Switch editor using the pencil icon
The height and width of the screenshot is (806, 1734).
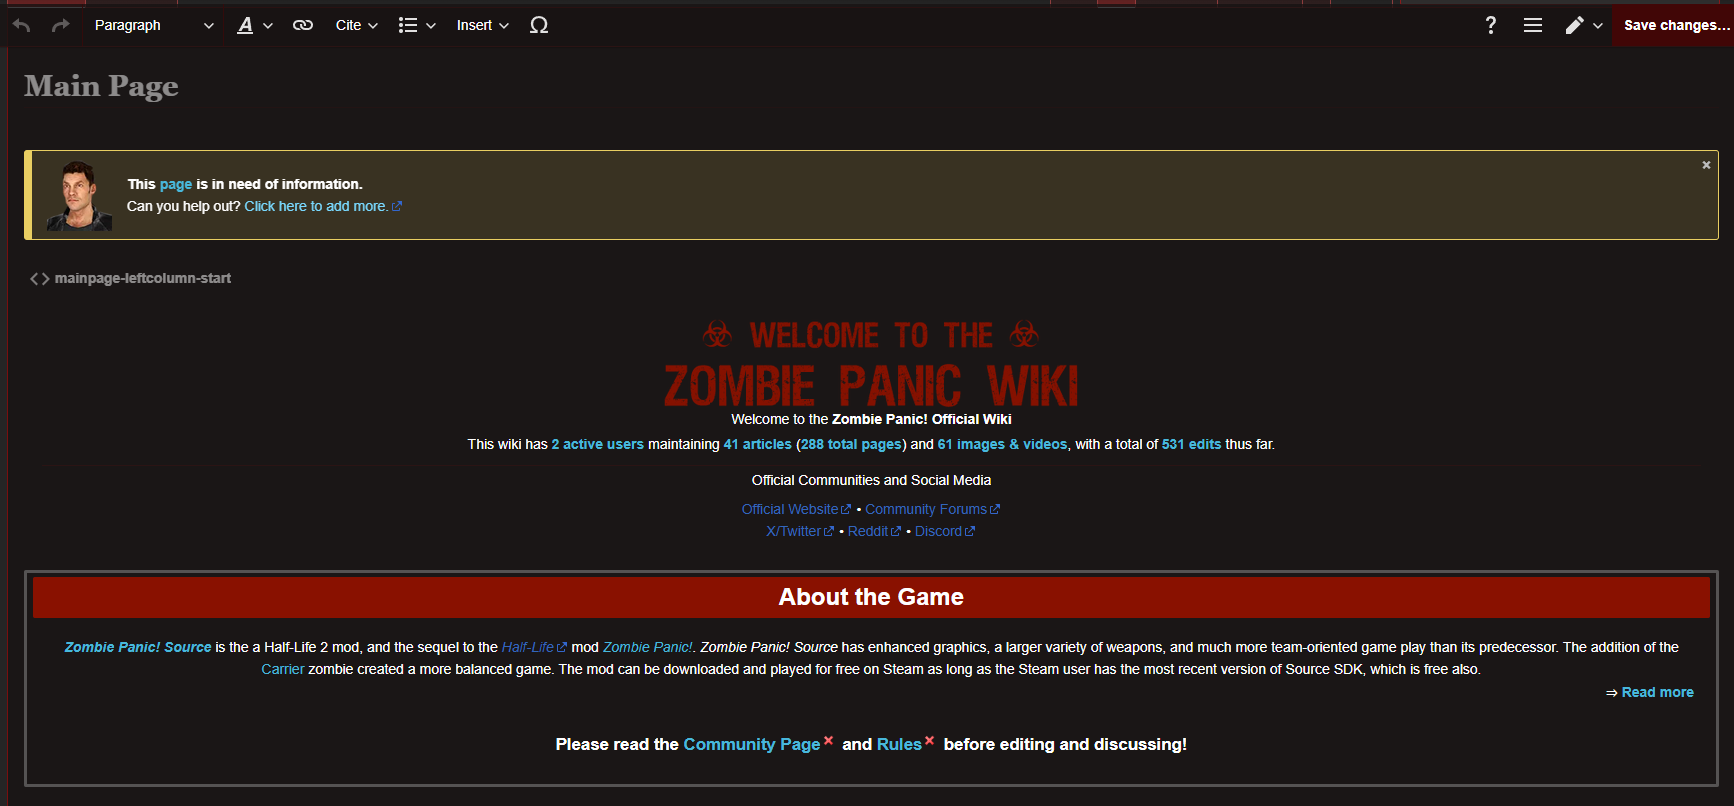(x=1583, y=25)
